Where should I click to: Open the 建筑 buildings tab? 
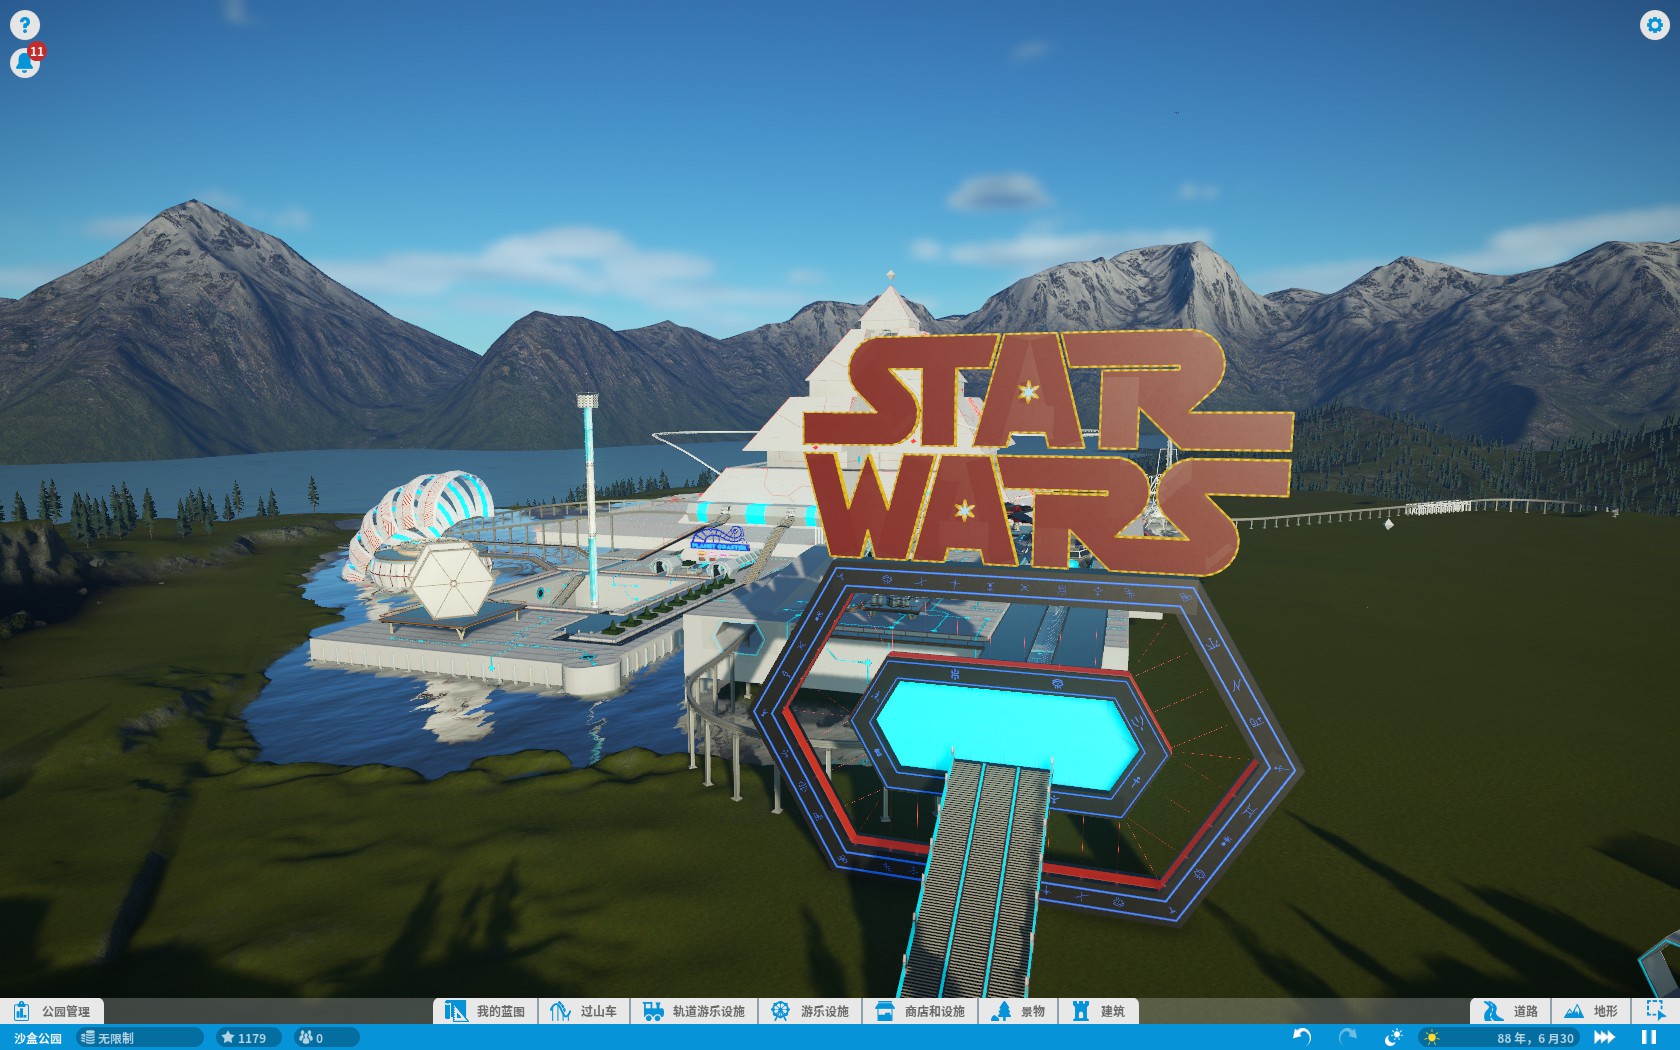click(x=1099, y=1011)
